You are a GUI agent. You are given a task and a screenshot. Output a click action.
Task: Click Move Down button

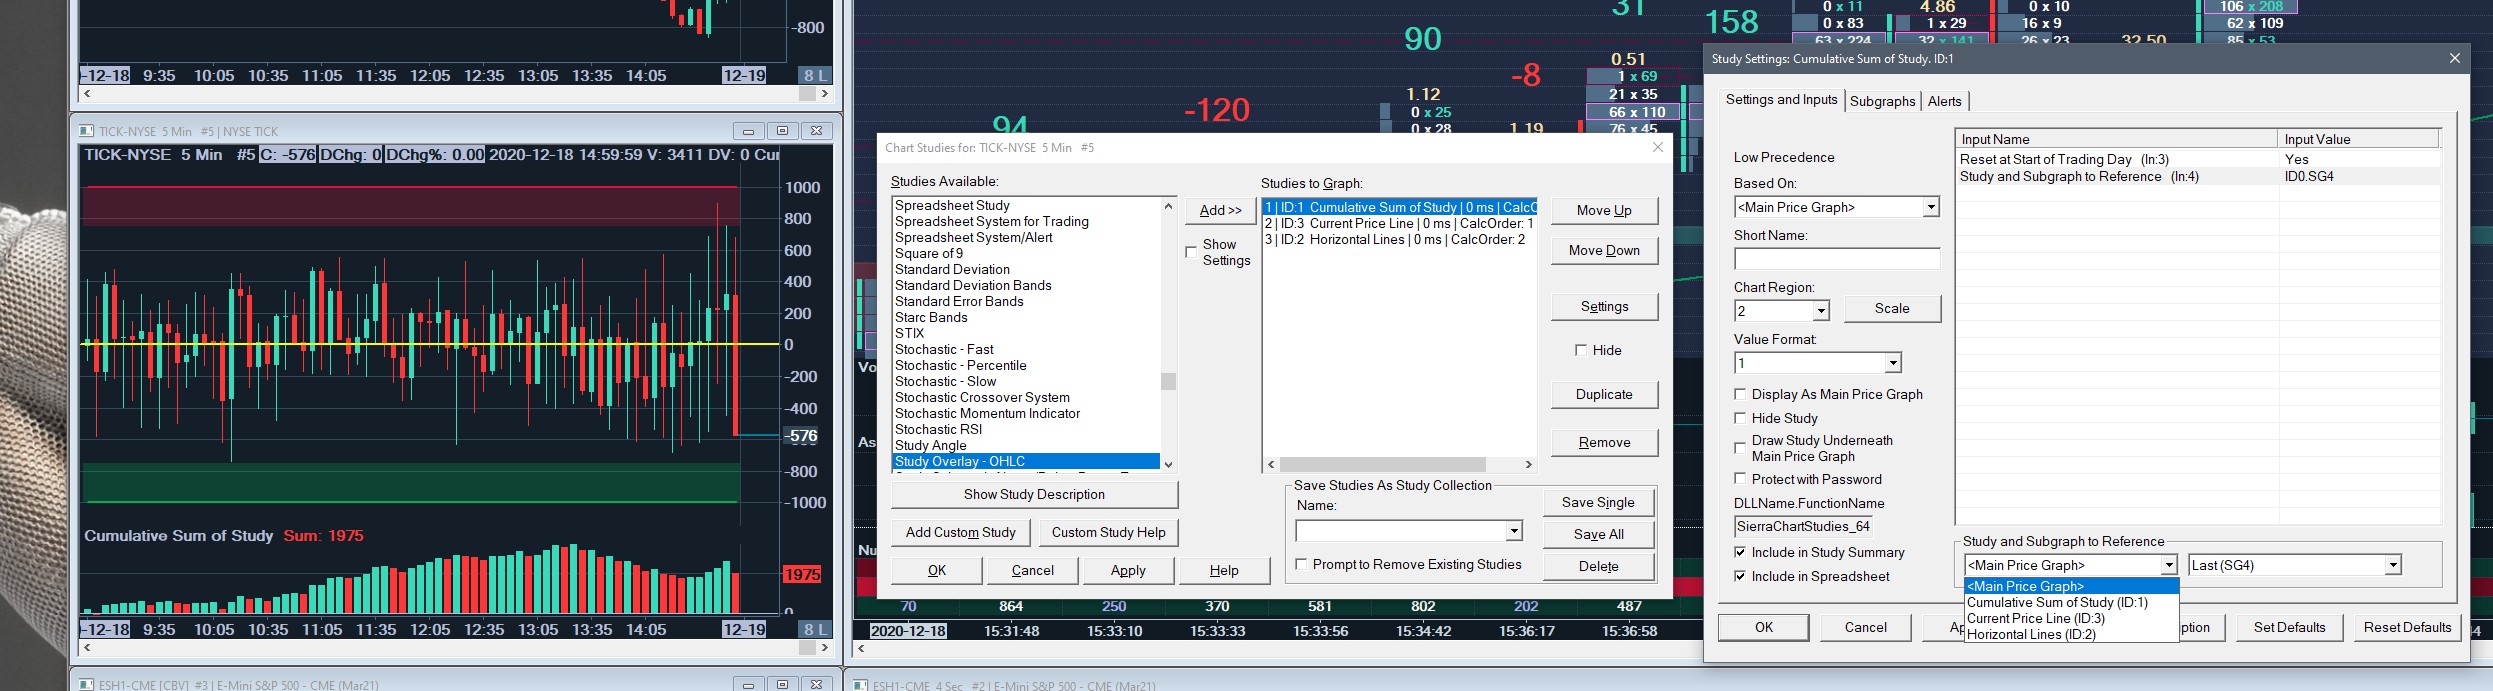pyautogui.click(x=1604, y=250)
